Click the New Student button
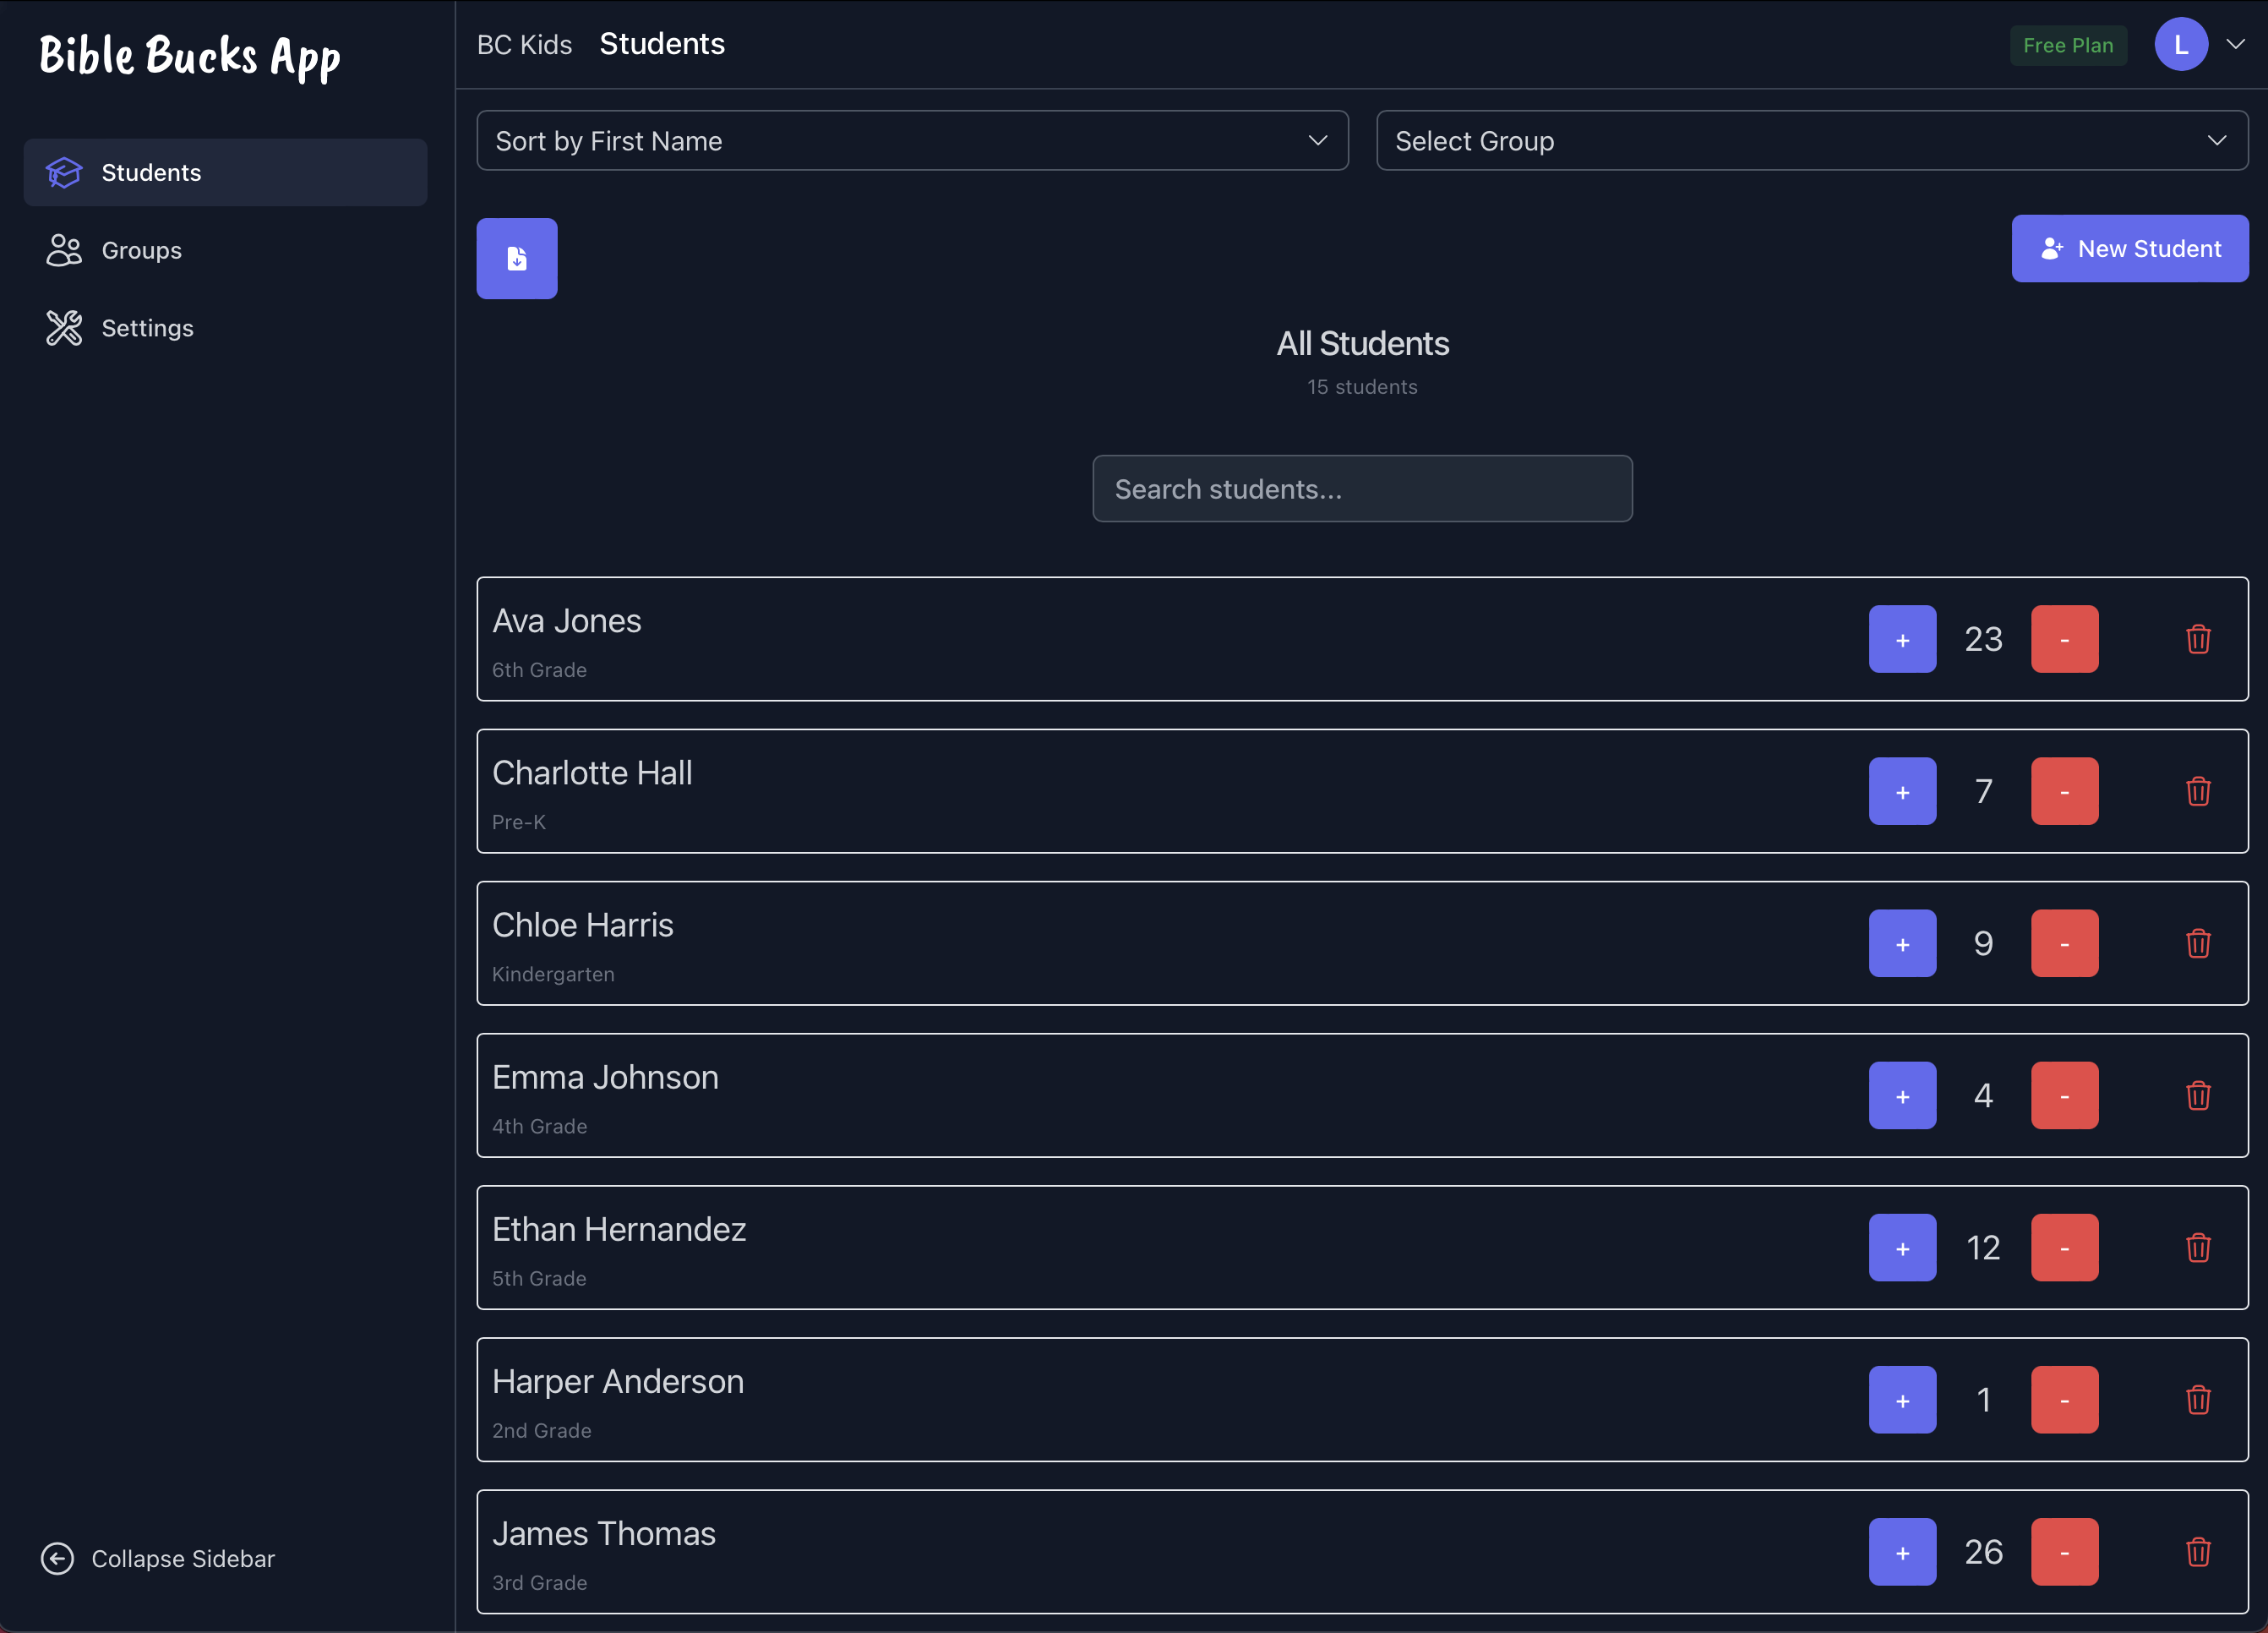Viewport: 2268px width, 1633px height. (2130, 248)
